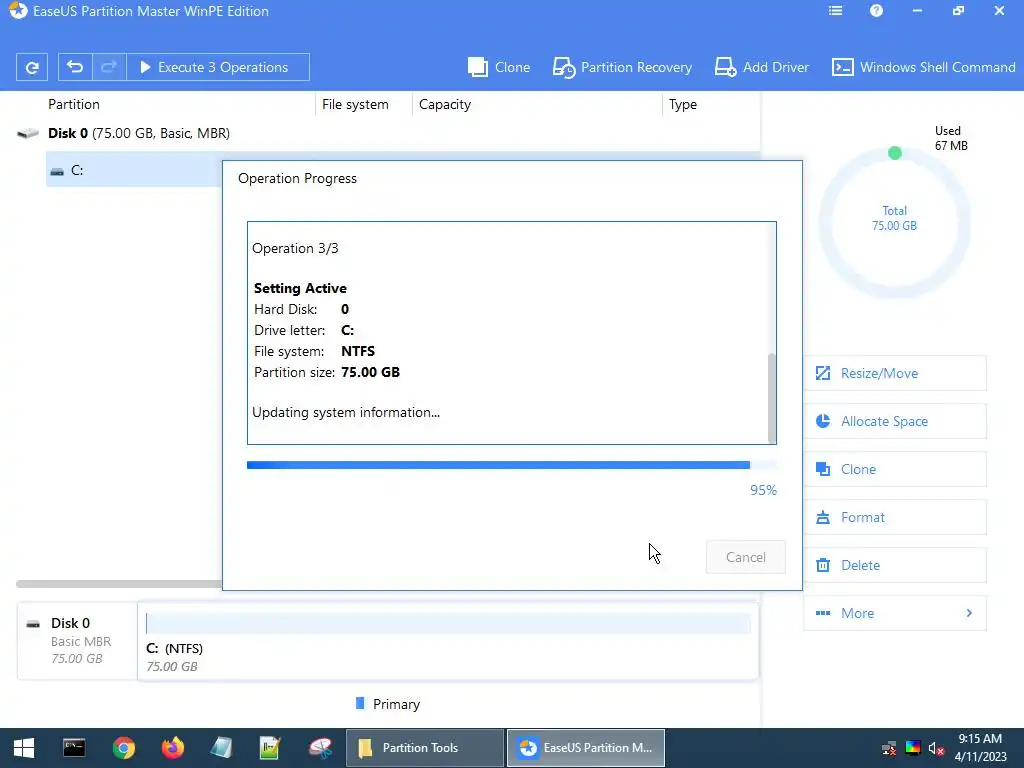Switch to Partition Tools taskbar window
Screen dimensions: 1024x768
click(424, 748)
